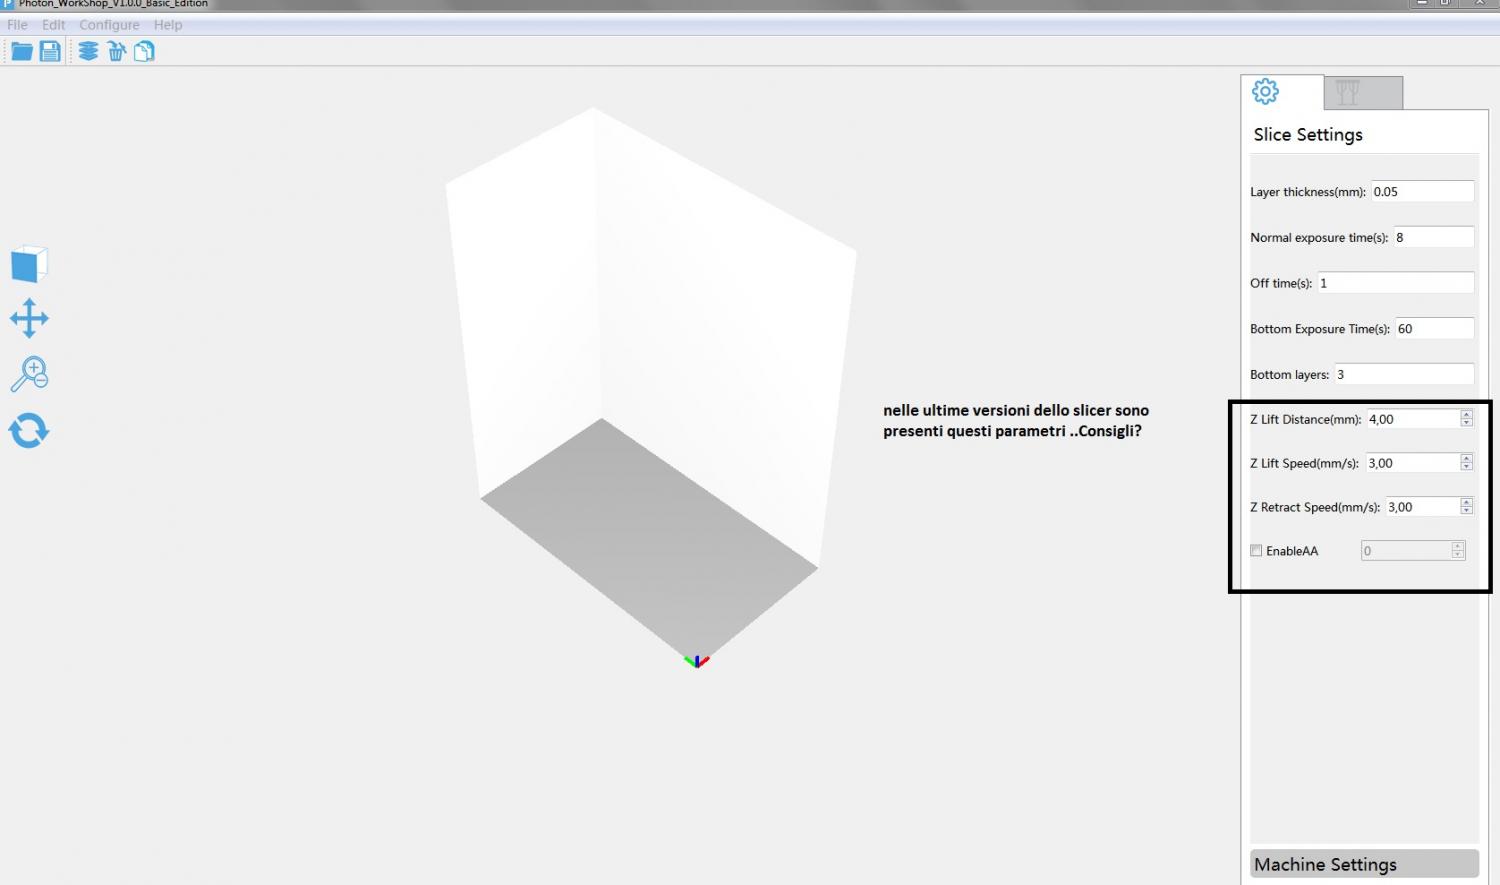
Task: Open file with the folder toolbar icon
Action: coord(21,51)
